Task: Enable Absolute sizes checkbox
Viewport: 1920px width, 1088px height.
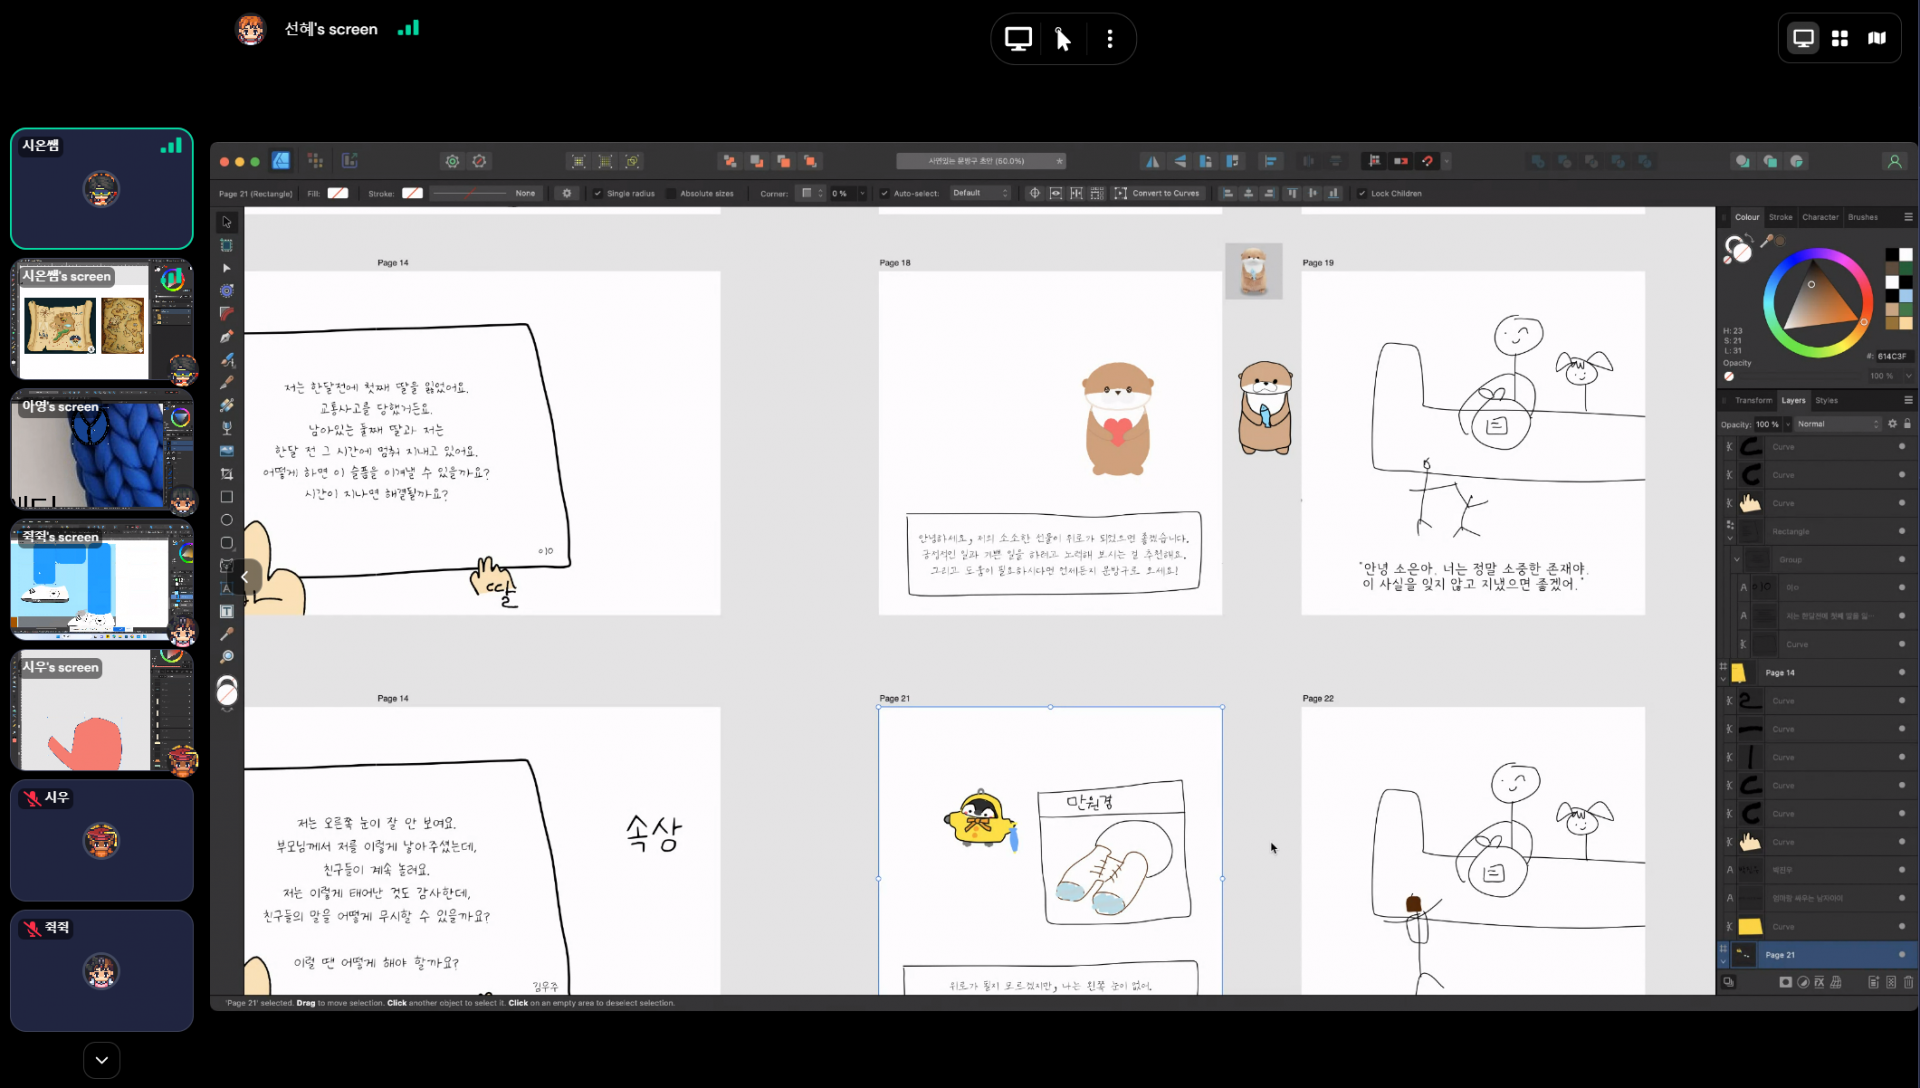Action: point(671,194)
